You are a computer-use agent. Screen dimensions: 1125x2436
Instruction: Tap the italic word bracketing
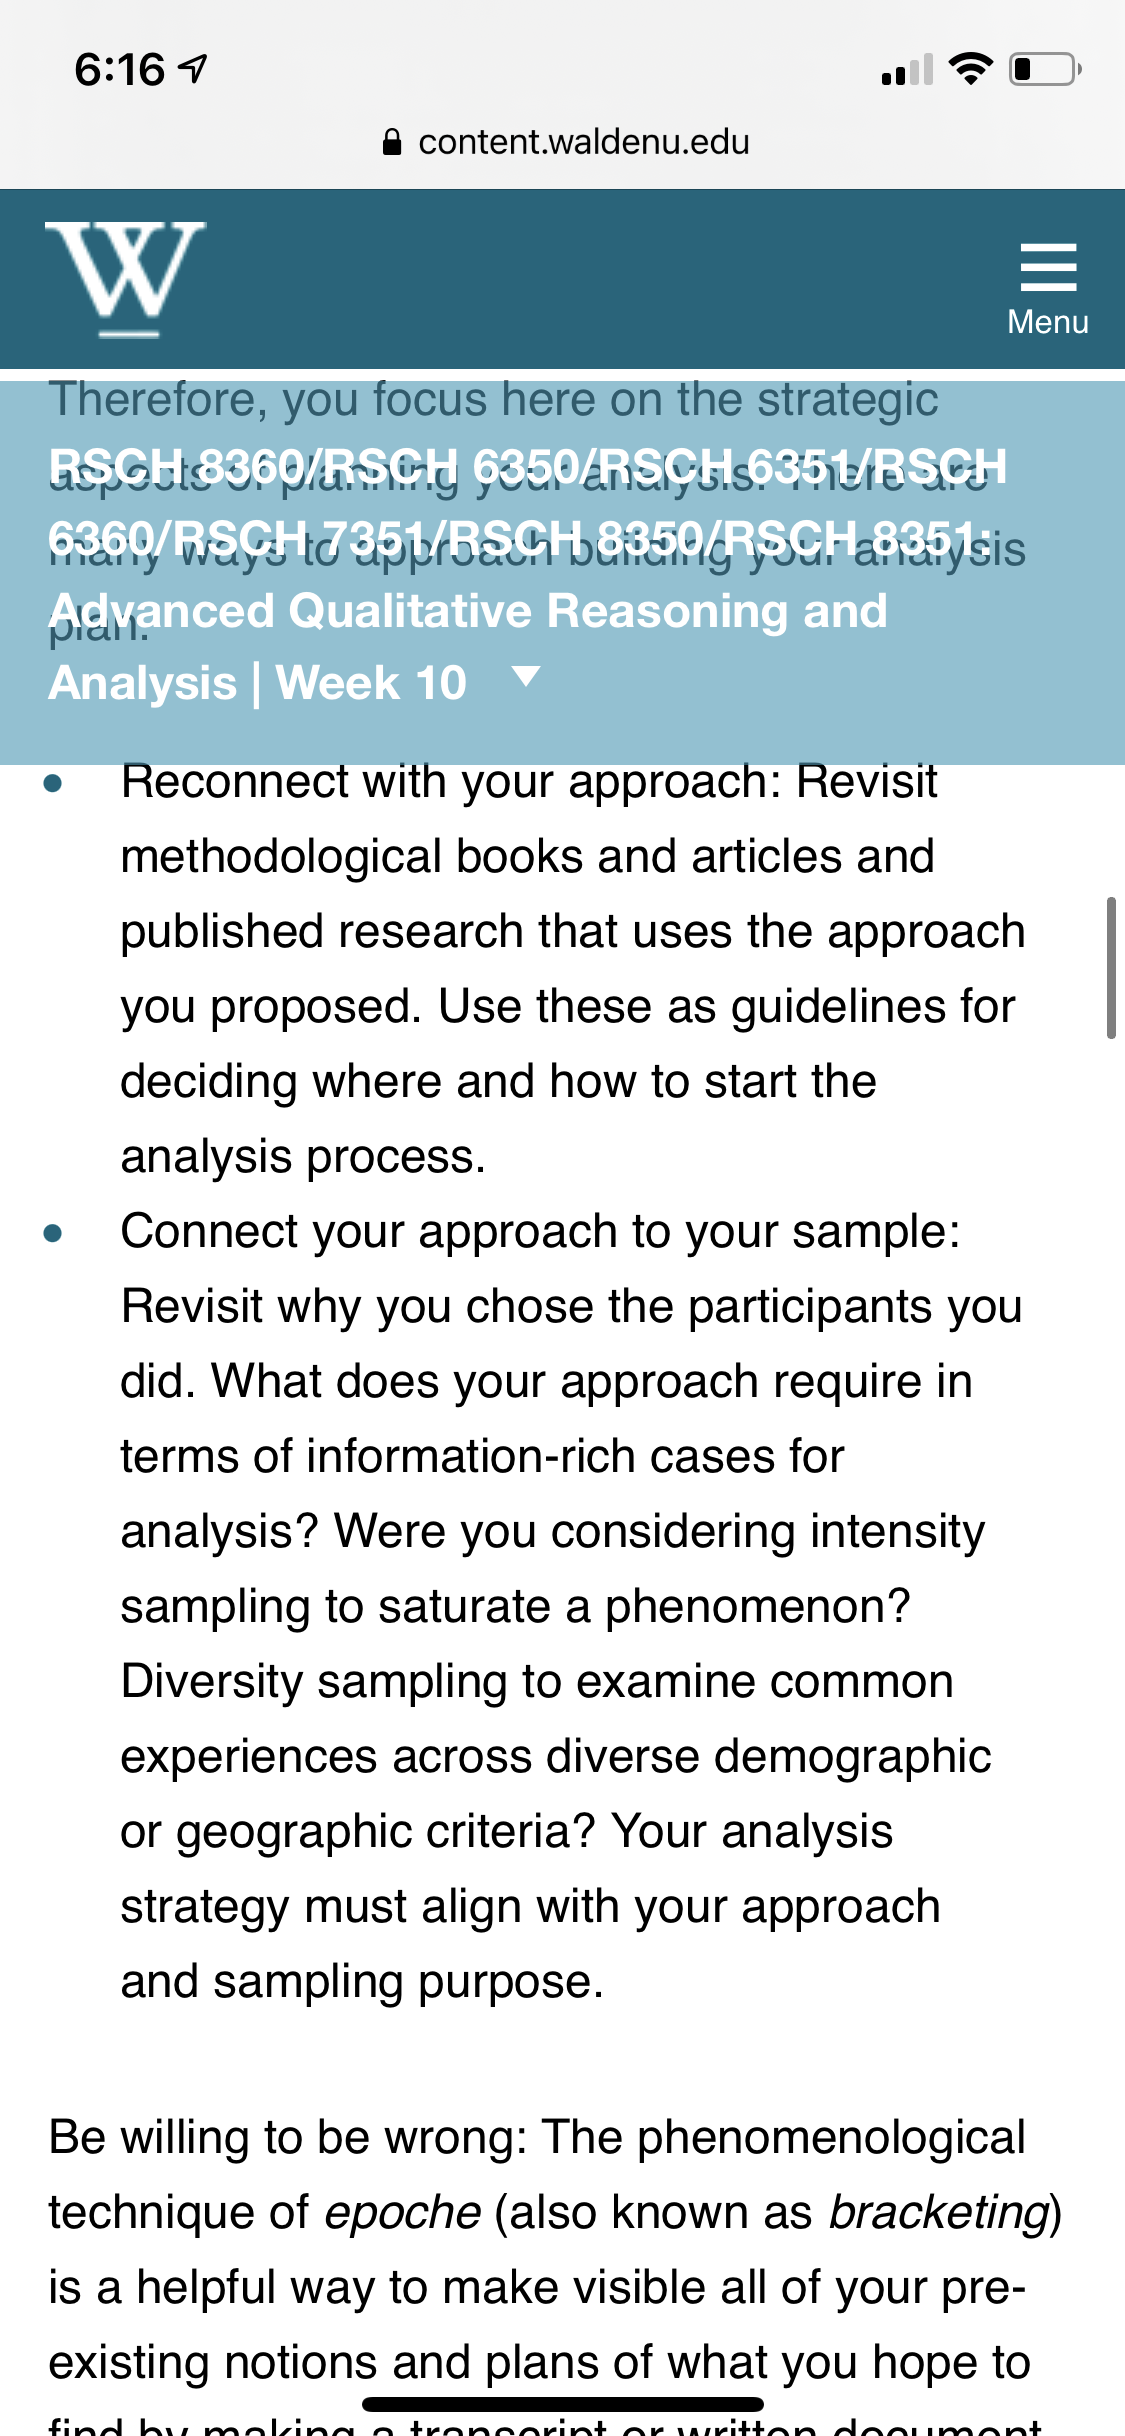coord(939,2212)
